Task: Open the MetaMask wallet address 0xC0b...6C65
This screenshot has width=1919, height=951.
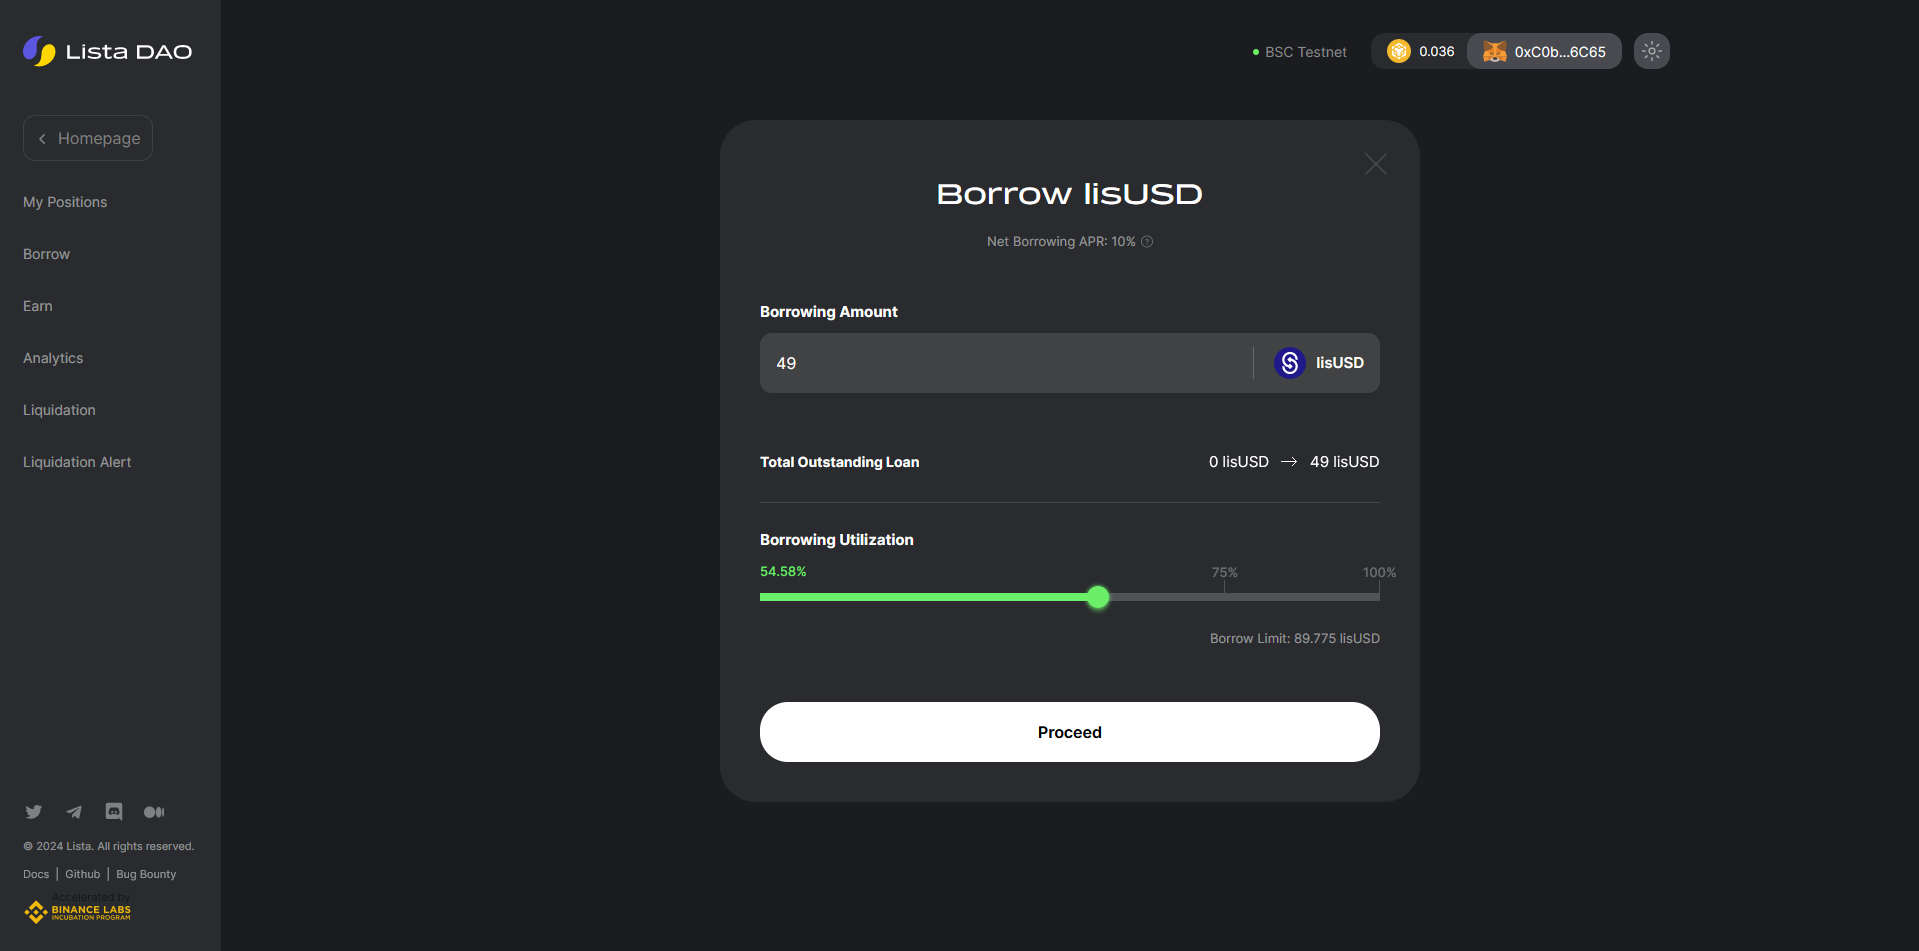Action: [x=1544, y=52]
